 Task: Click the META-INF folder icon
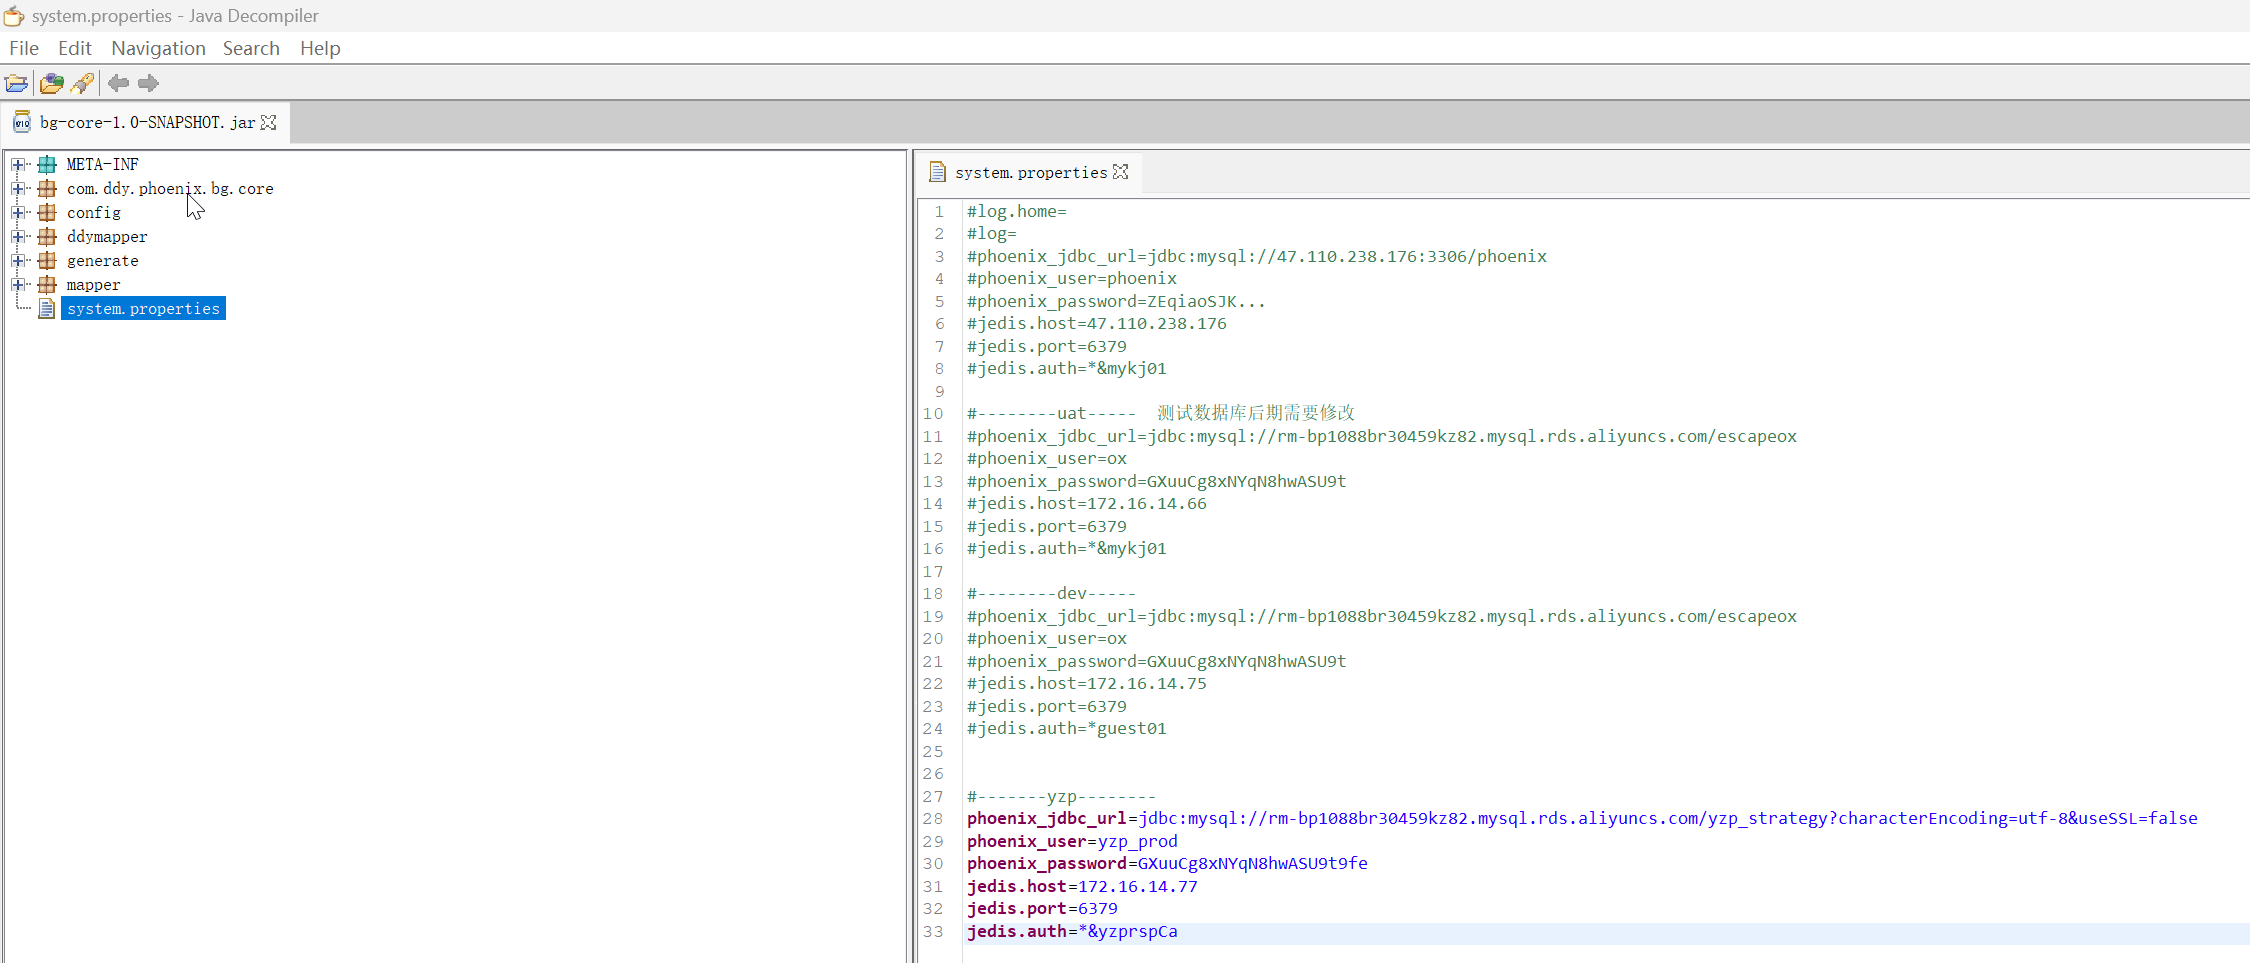point(47,164)
